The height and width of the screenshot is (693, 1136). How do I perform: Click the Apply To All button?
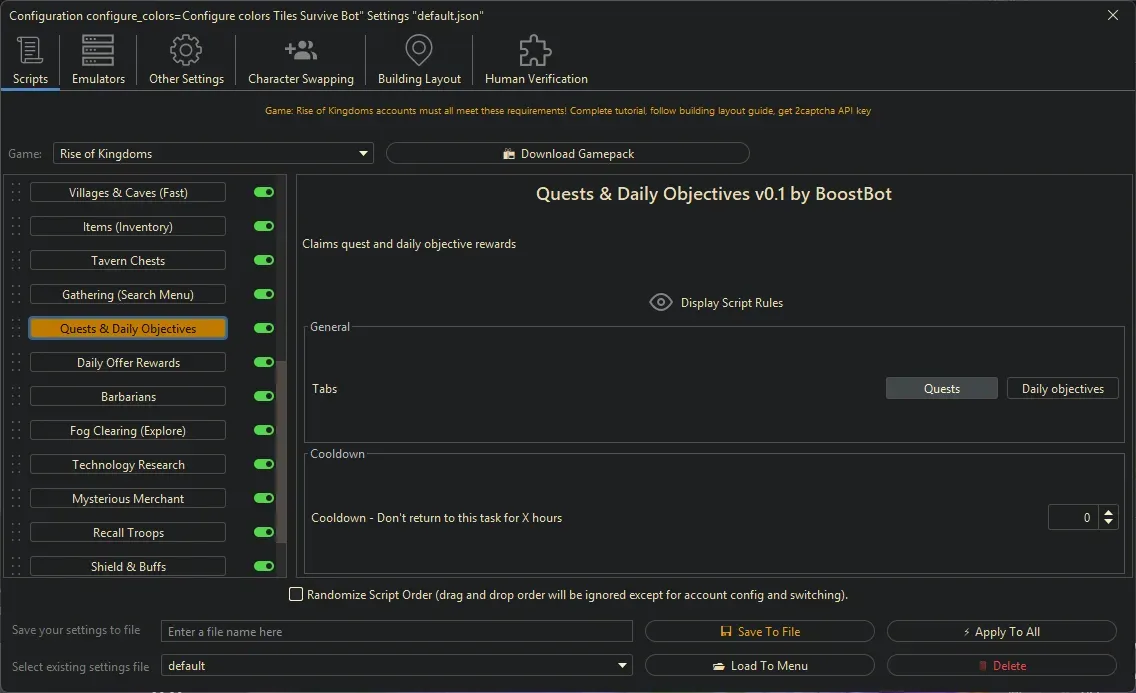click(x=1001, y=631)
